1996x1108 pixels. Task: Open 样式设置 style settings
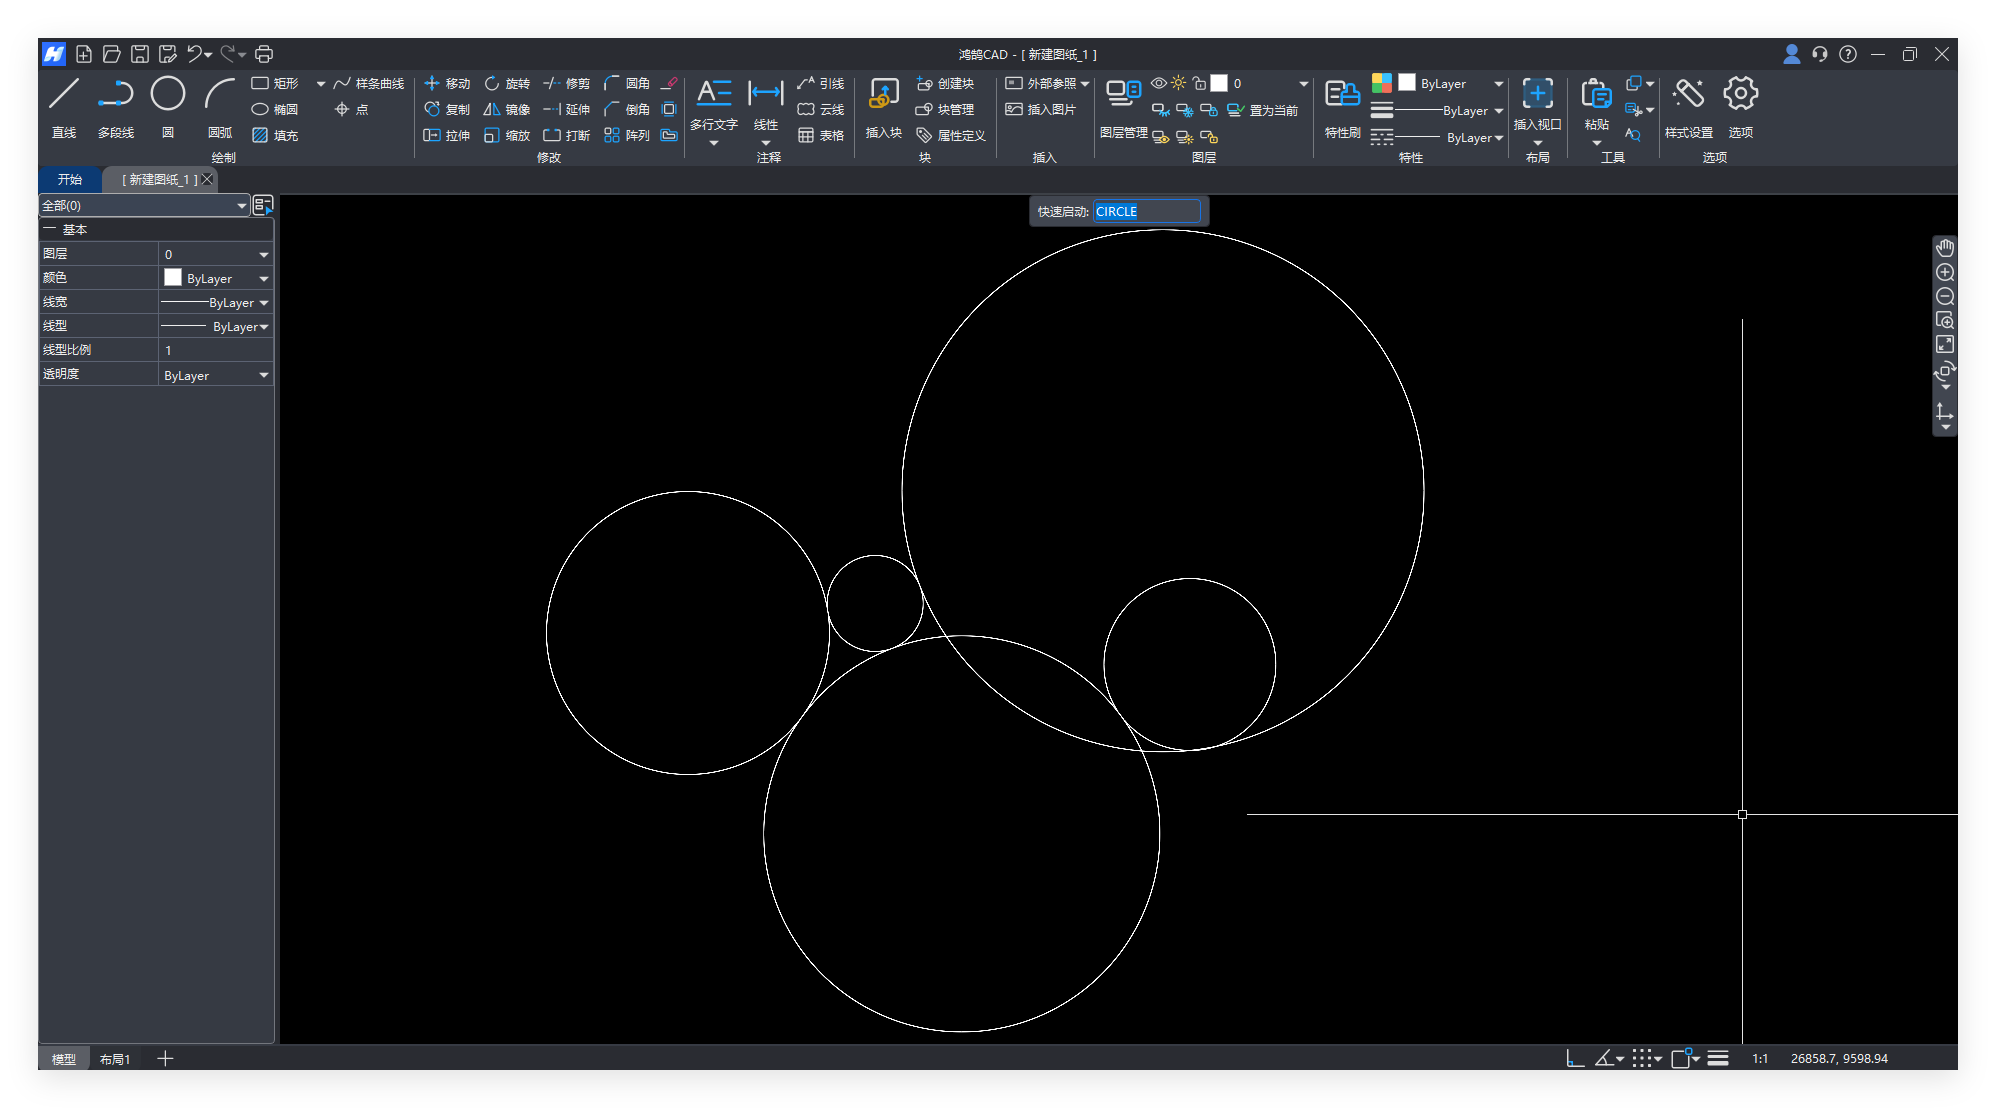[x=1688, y=95]
